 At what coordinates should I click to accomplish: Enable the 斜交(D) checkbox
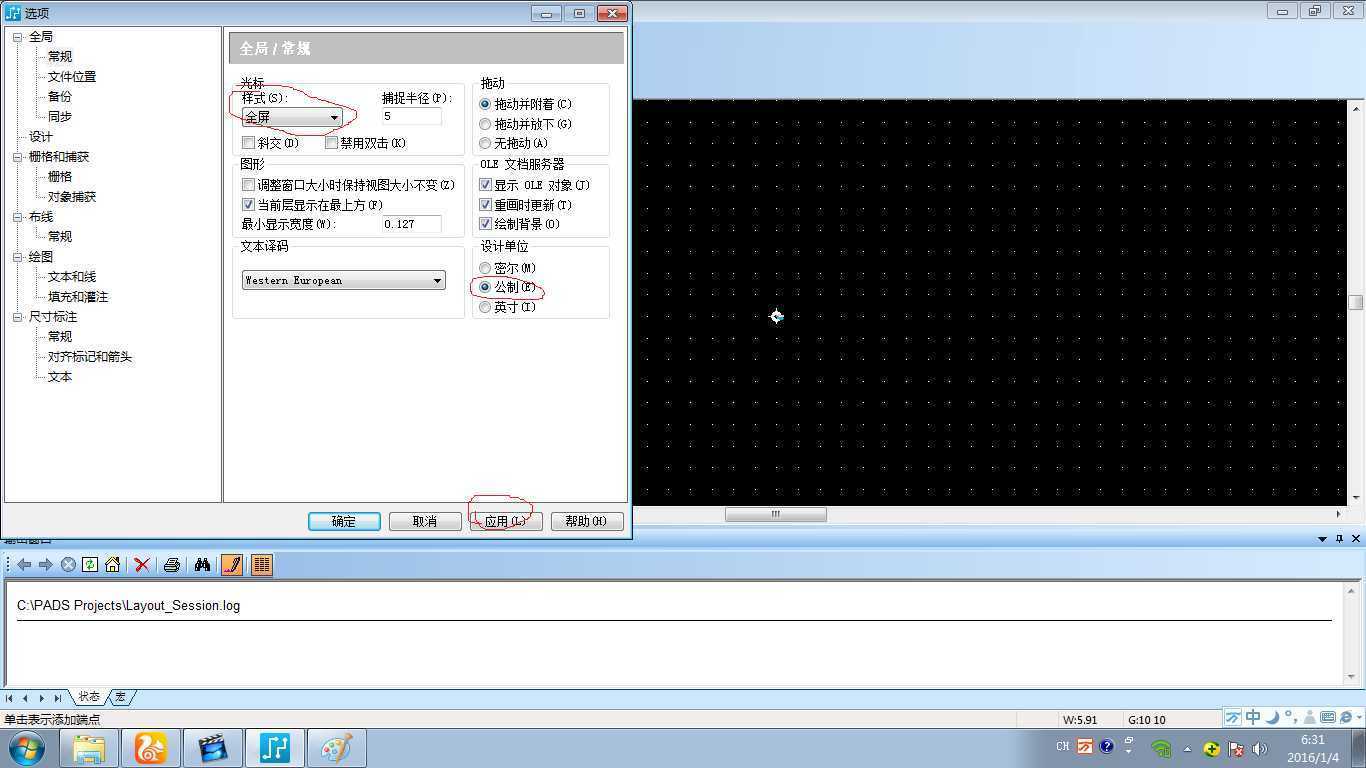[x=249, y=143]
